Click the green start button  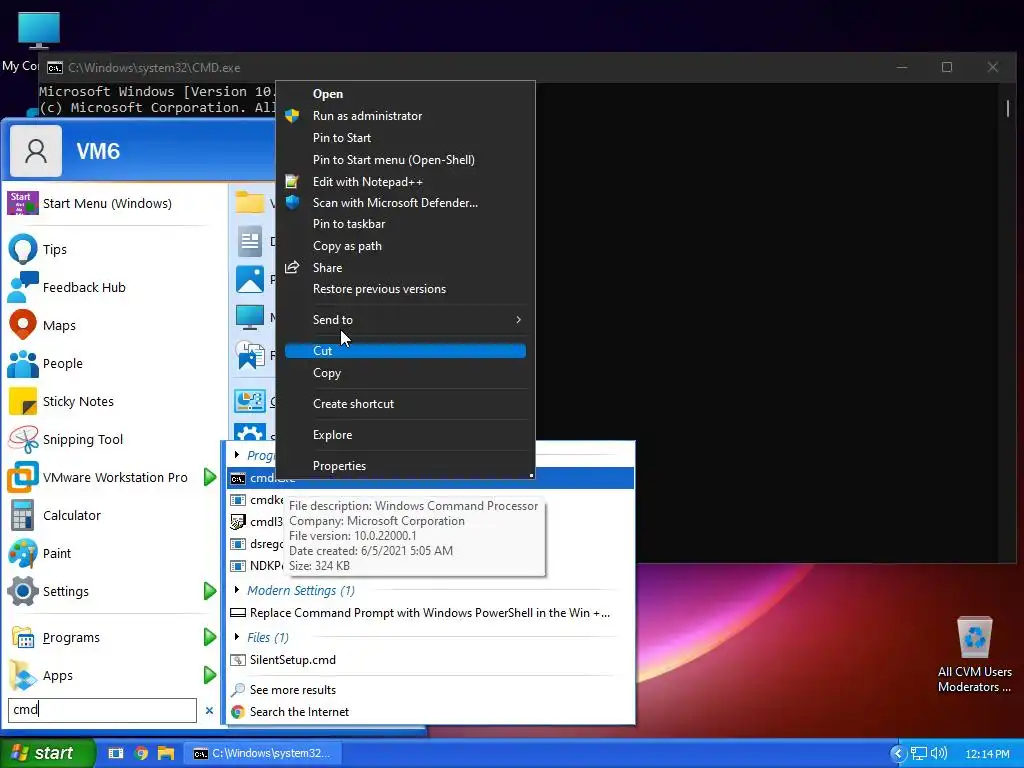[47, 753]
